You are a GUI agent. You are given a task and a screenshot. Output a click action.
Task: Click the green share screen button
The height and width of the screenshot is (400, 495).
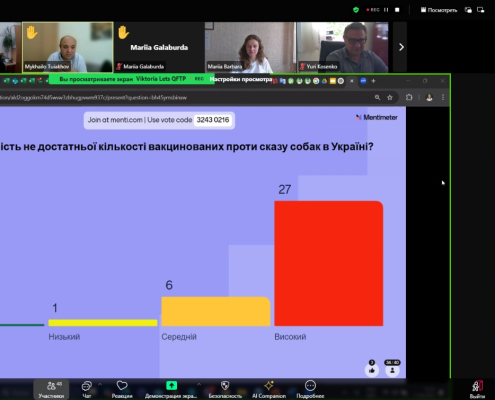tap(171, 386)
